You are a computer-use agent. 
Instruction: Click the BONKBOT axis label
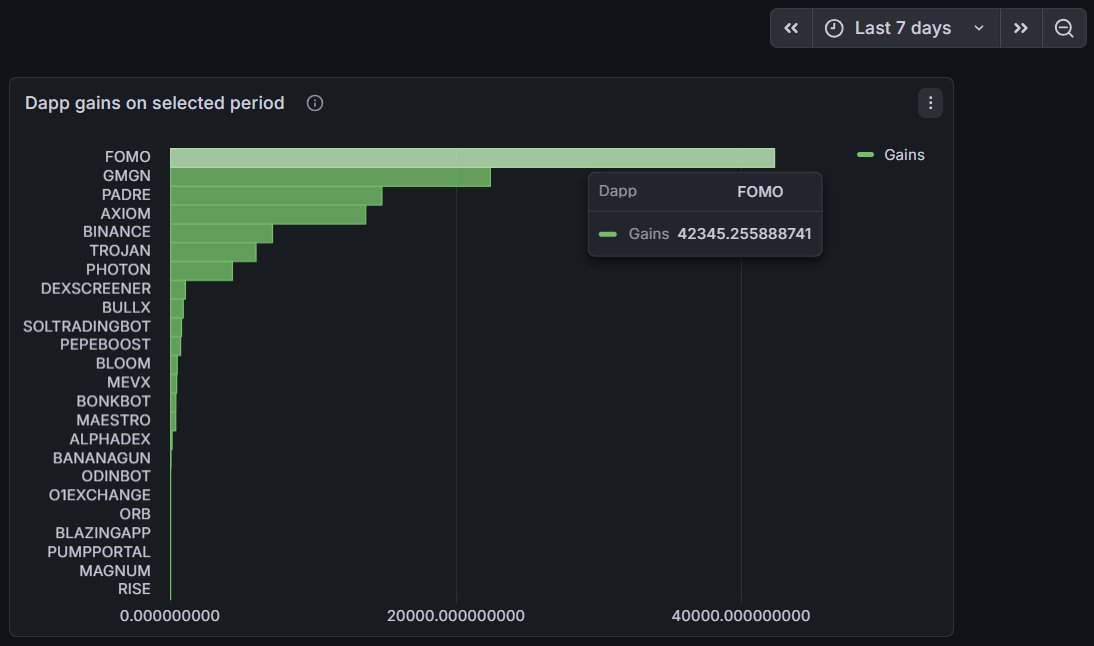click(x=113, y=401)
